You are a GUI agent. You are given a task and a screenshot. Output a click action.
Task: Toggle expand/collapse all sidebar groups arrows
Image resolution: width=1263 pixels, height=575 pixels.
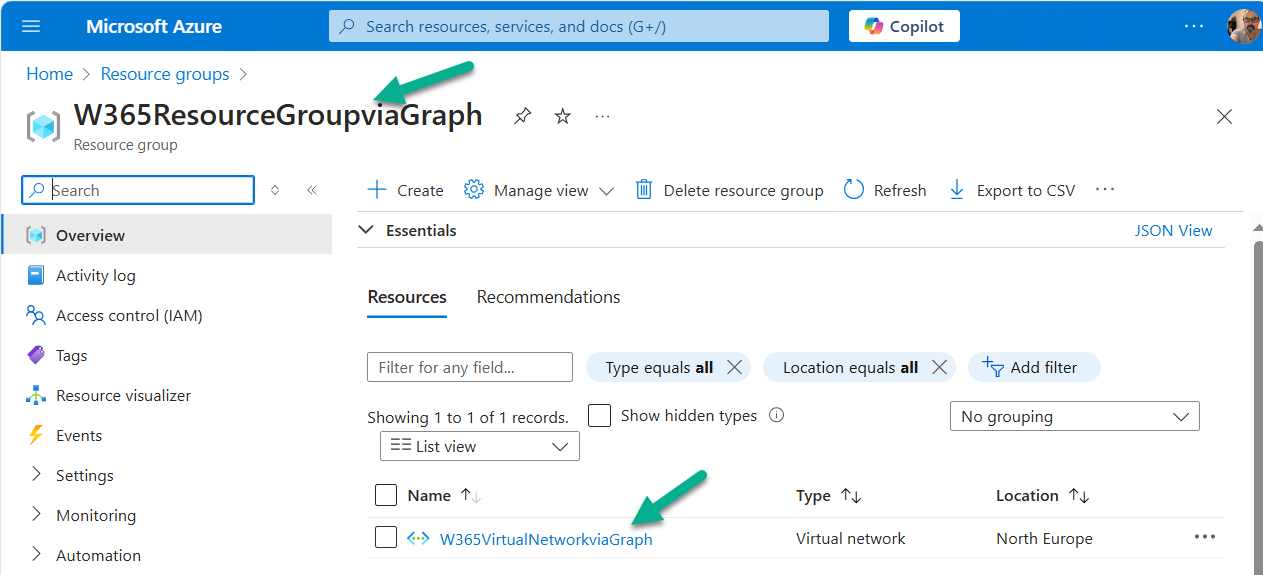click(x=275, y=190)
